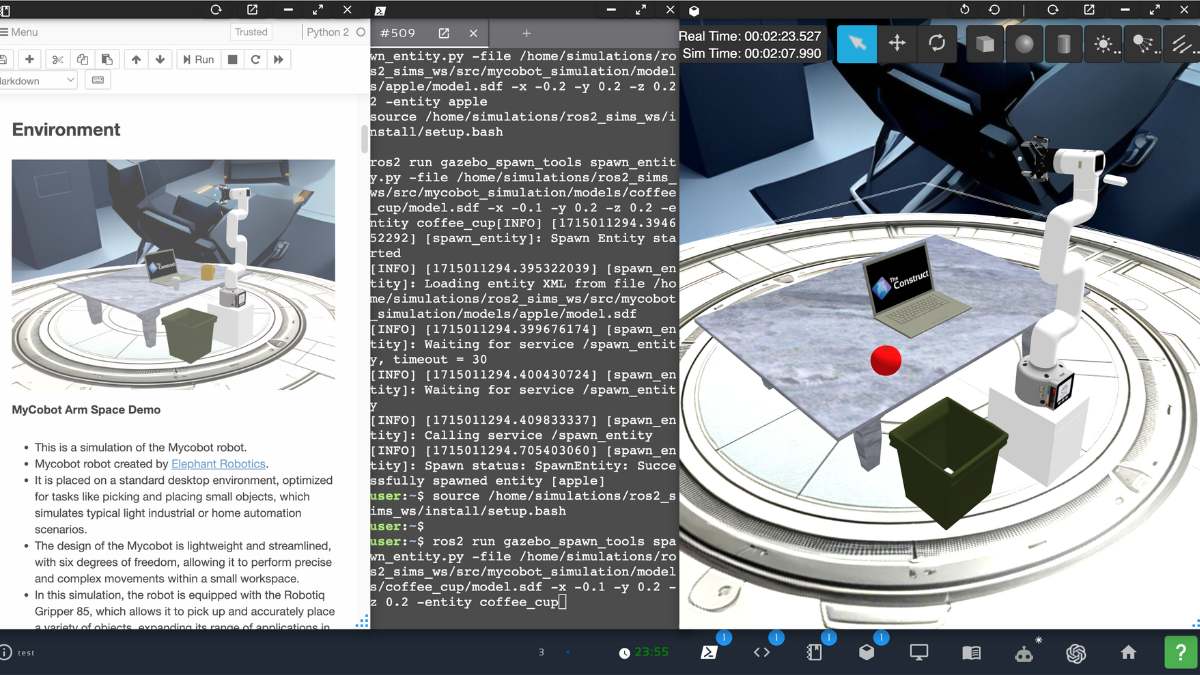The width and height of the screenshot is (1200, 675).
Task: Toggle the notebook Trusted indicator
Action: pos(251,32)
